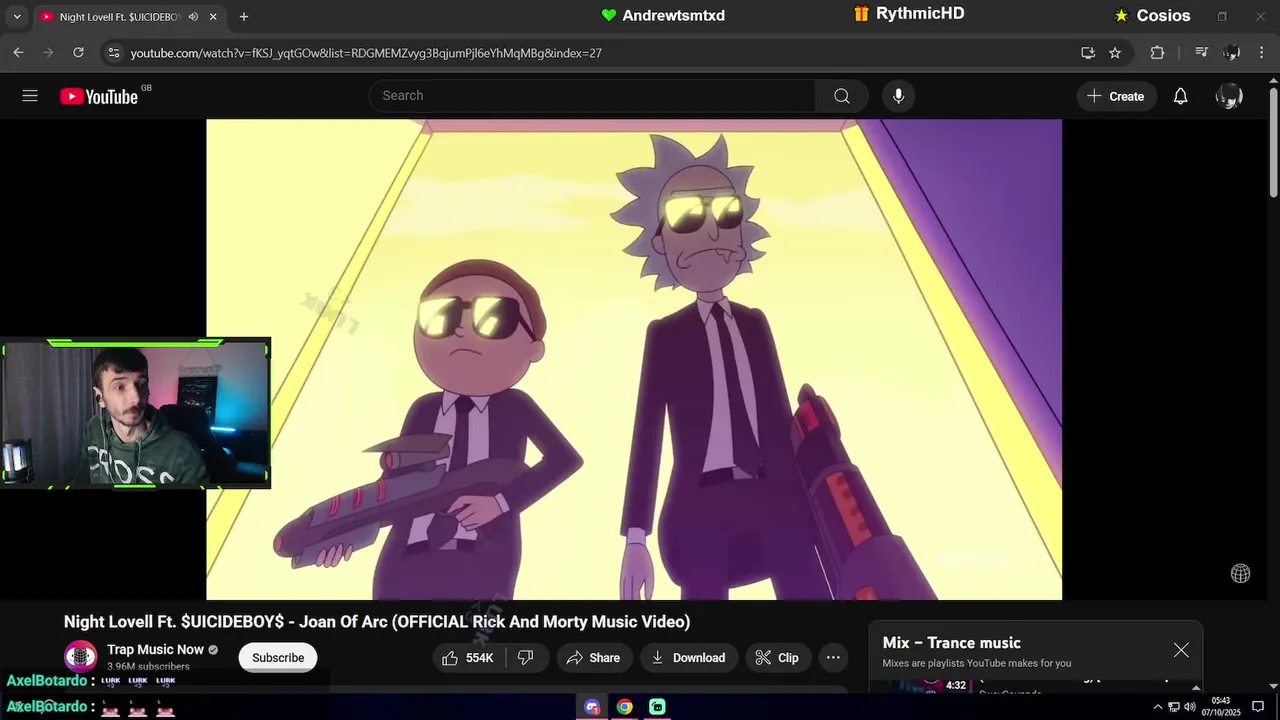Like the video with thumbs up

click(x=468, y=657)
